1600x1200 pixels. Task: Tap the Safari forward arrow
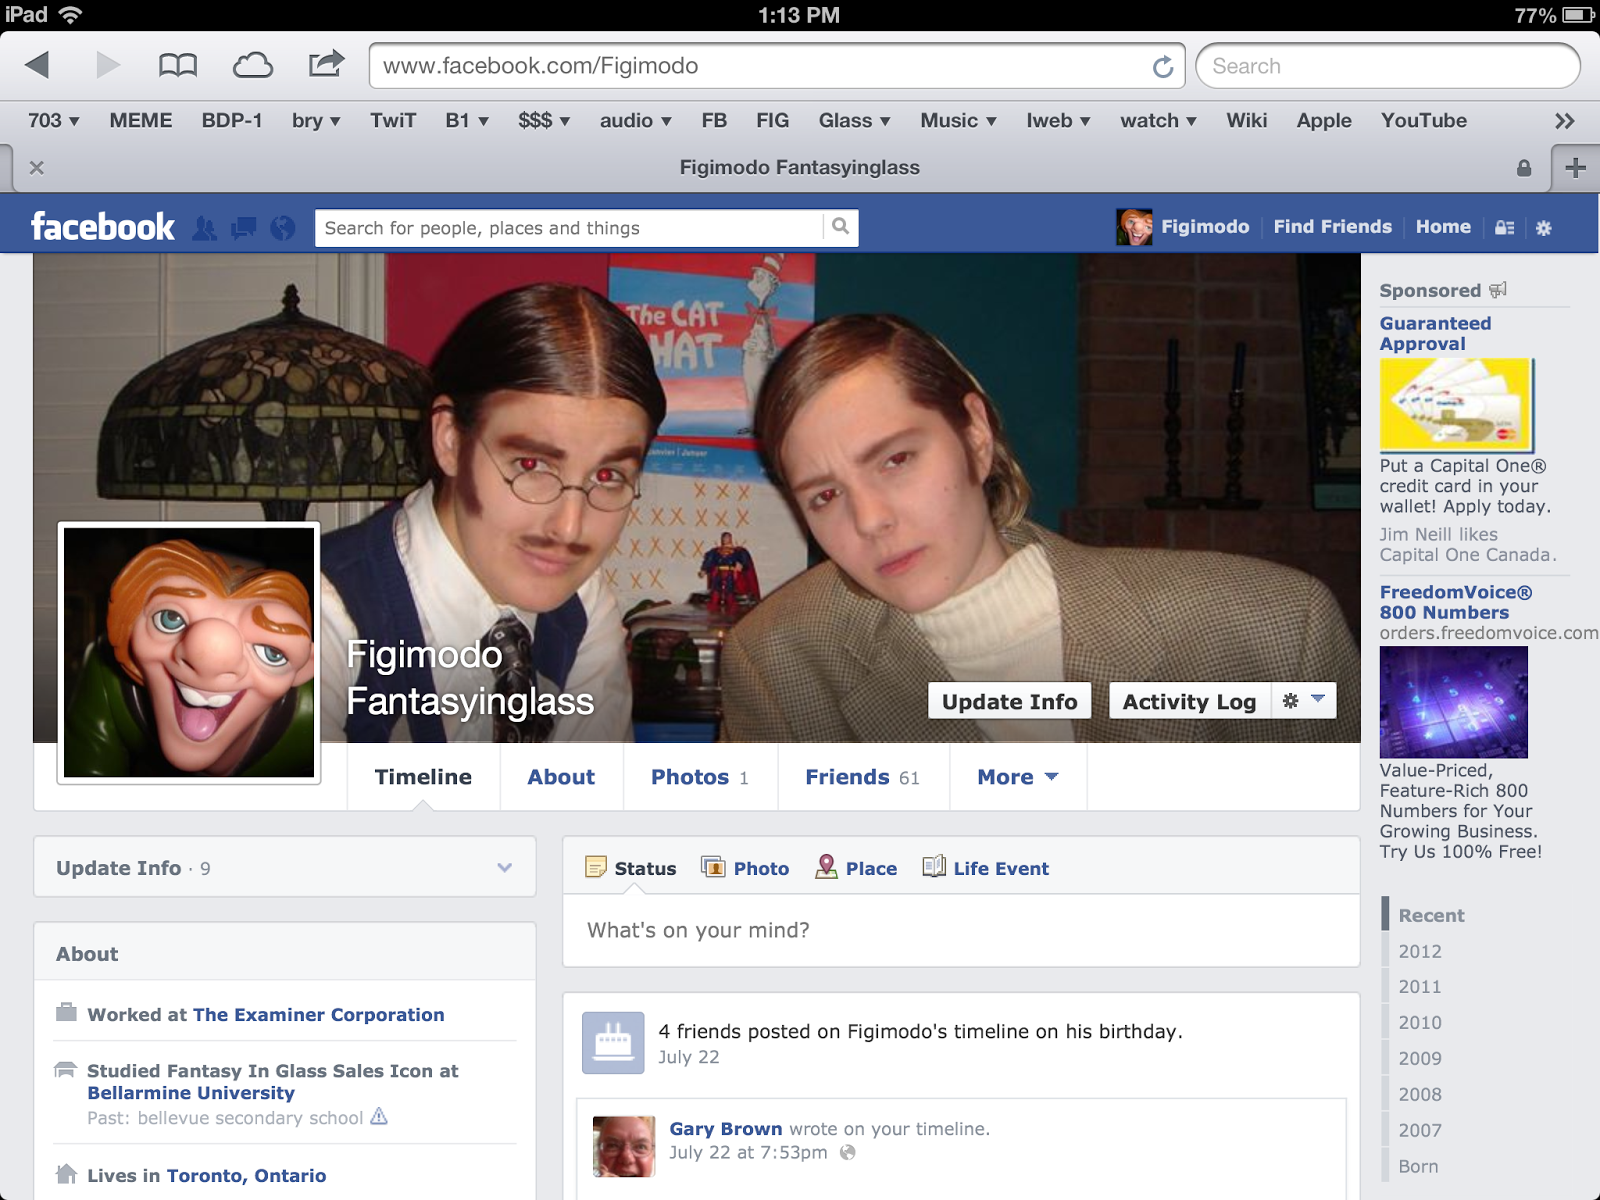[x=108, y=66]
